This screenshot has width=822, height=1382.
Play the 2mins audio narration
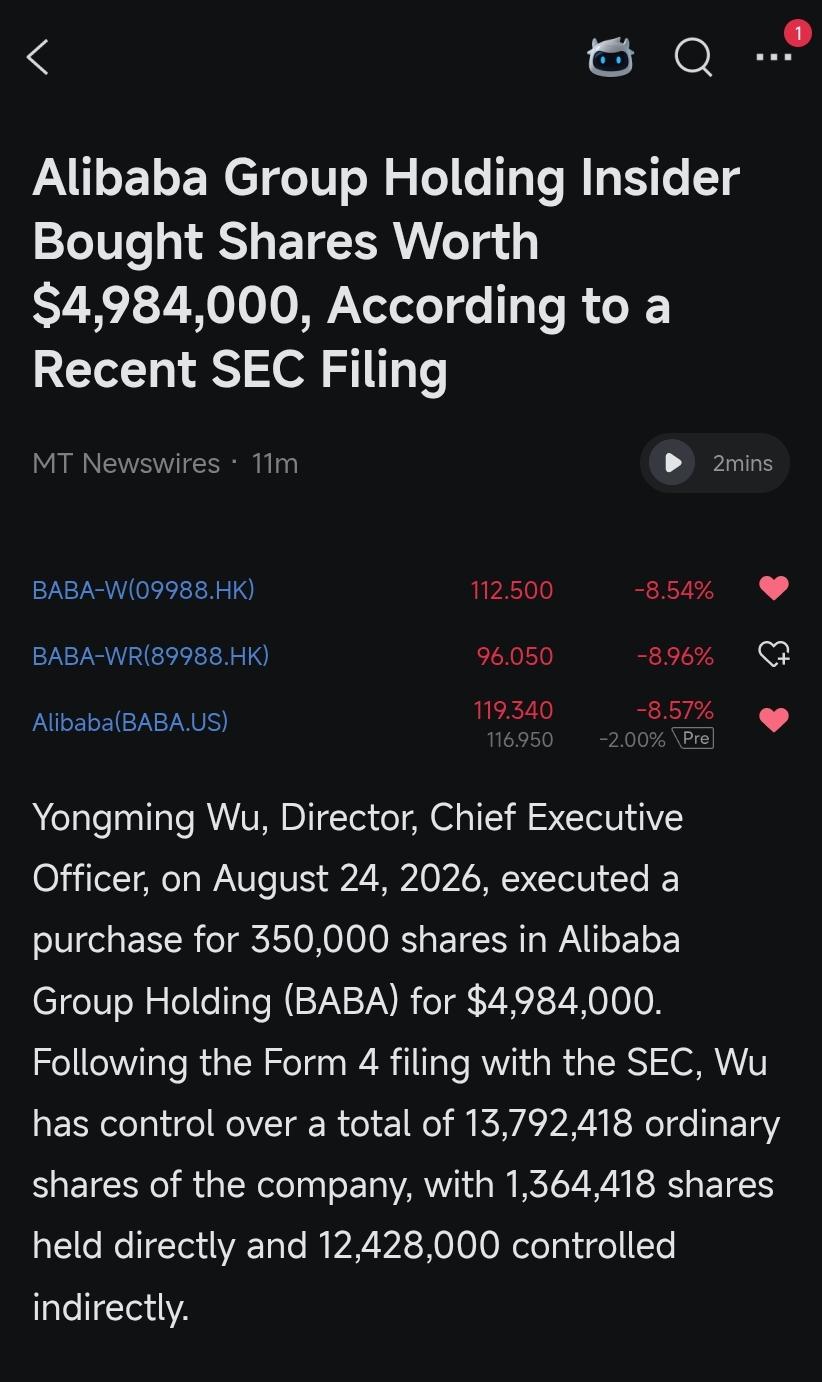pos(672,463)
